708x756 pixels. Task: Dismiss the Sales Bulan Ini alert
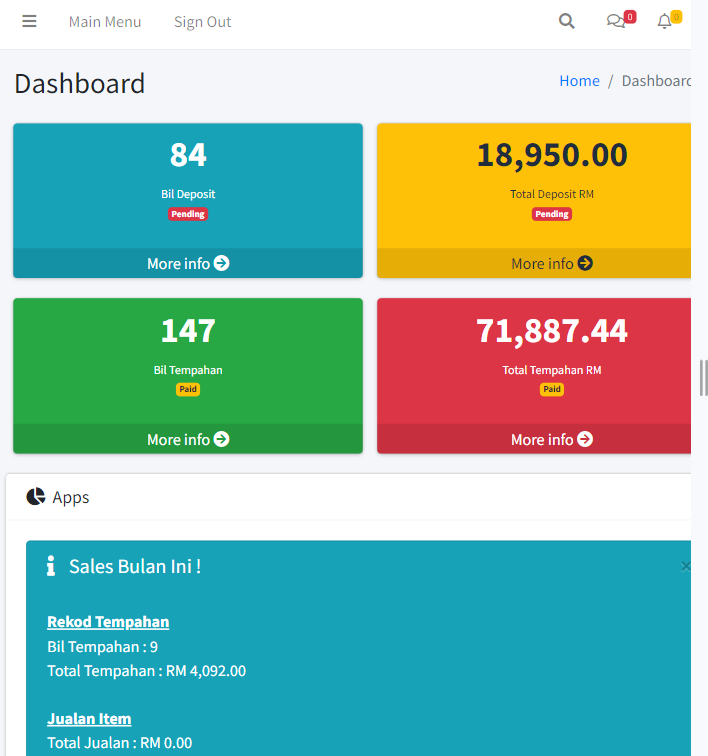(685, 566)
